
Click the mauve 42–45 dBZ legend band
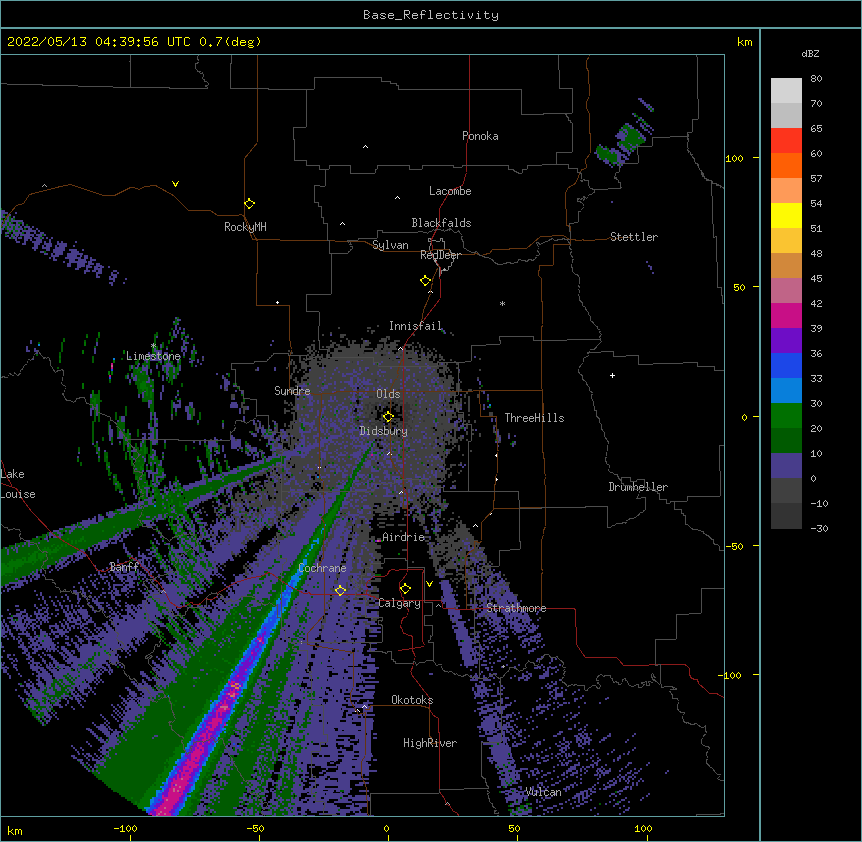click(786, 291)
